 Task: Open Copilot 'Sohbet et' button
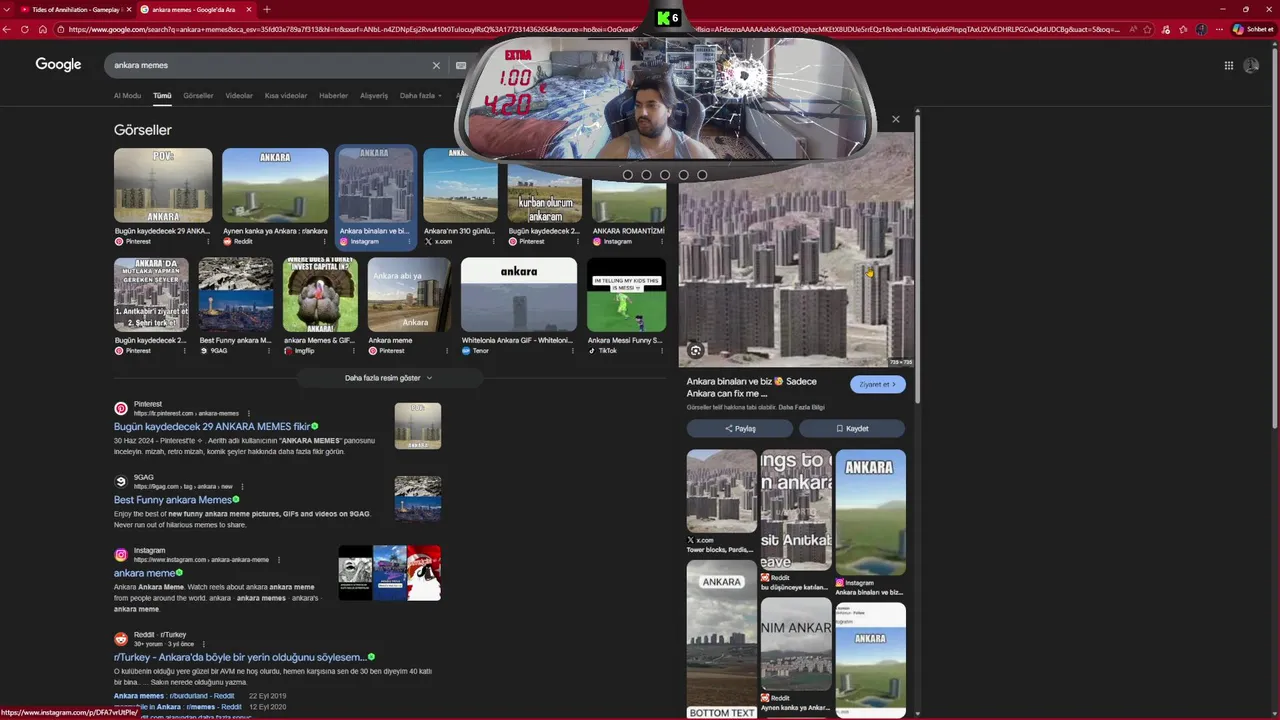[1253, 29]
